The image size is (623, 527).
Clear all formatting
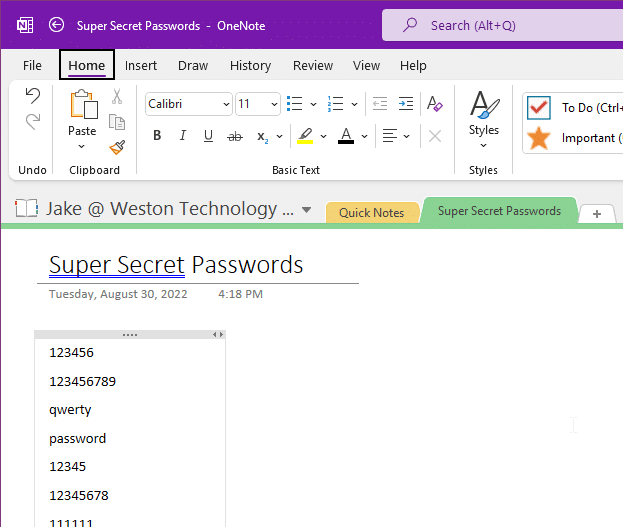(x=434, y=104)
